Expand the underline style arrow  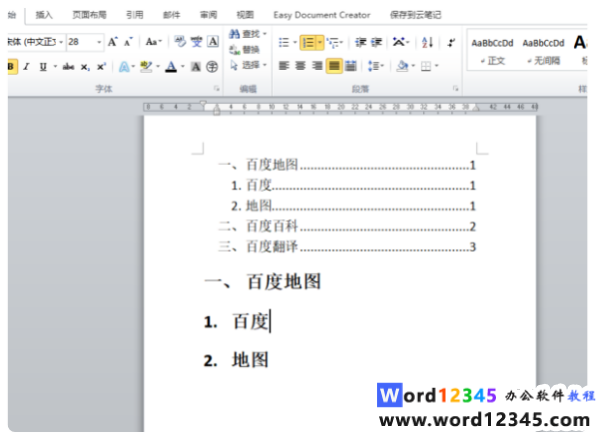[55, 67]
